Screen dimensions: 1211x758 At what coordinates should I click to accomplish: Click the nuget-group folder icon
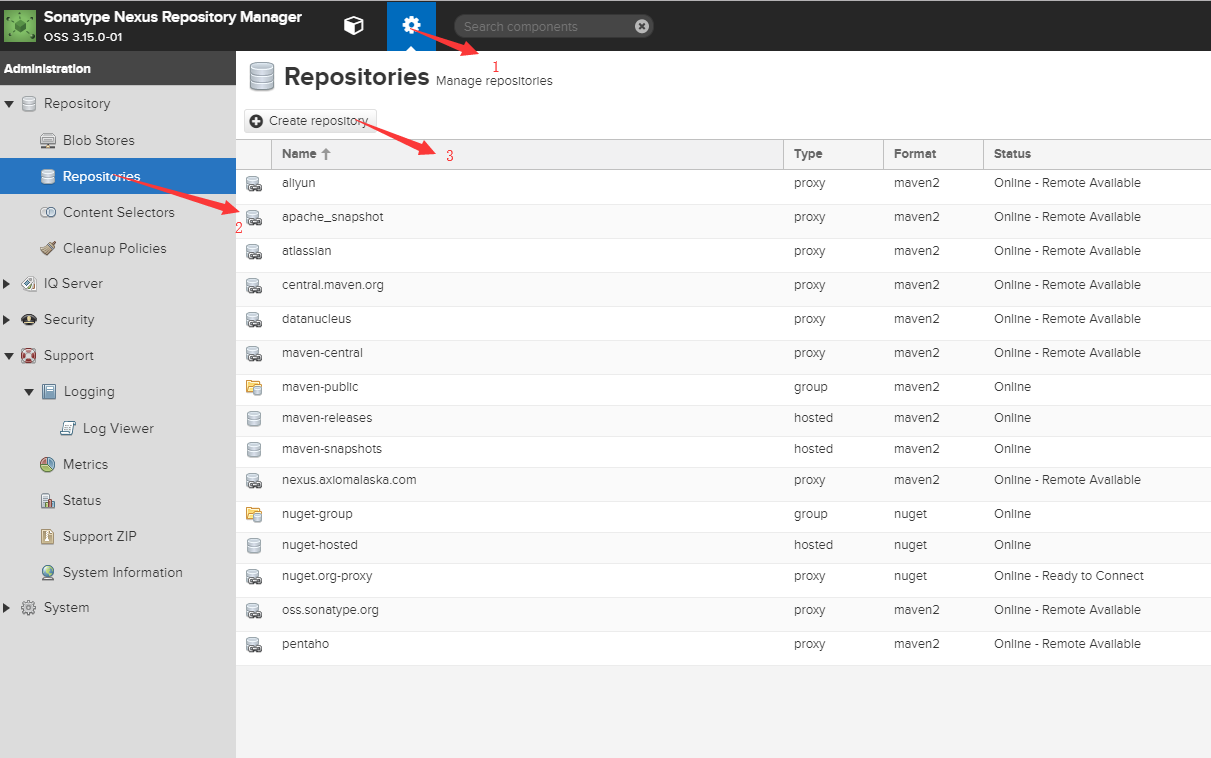[x=254, y=514]
